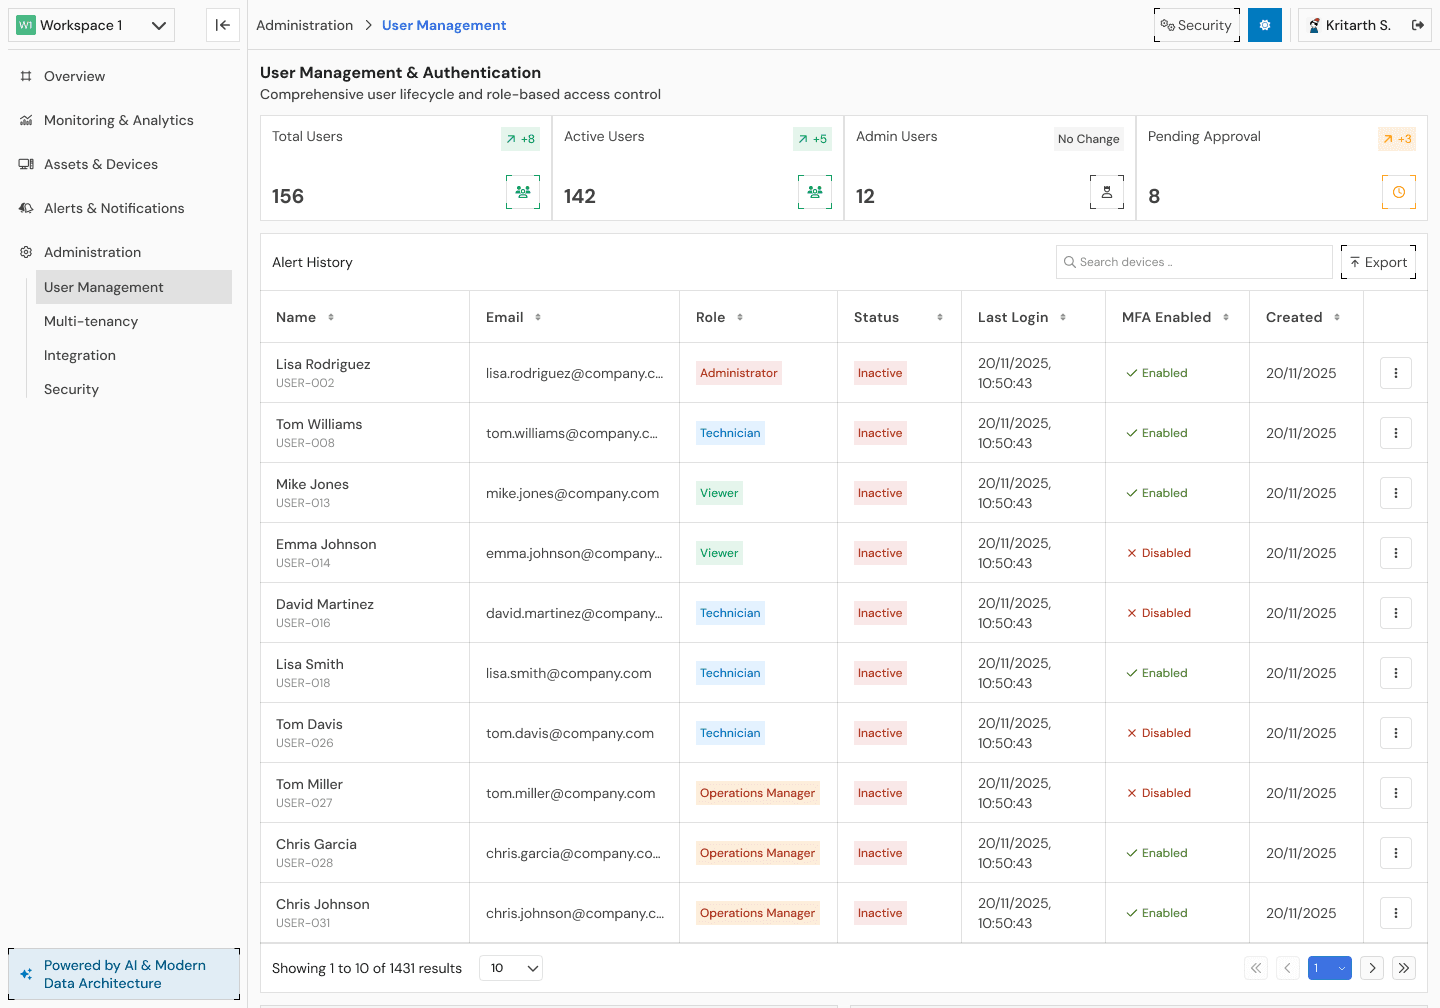This screenshot has width=1440, height=1008.
Task: Click the Powered by AI banner
Action: (x=124, y=974)
